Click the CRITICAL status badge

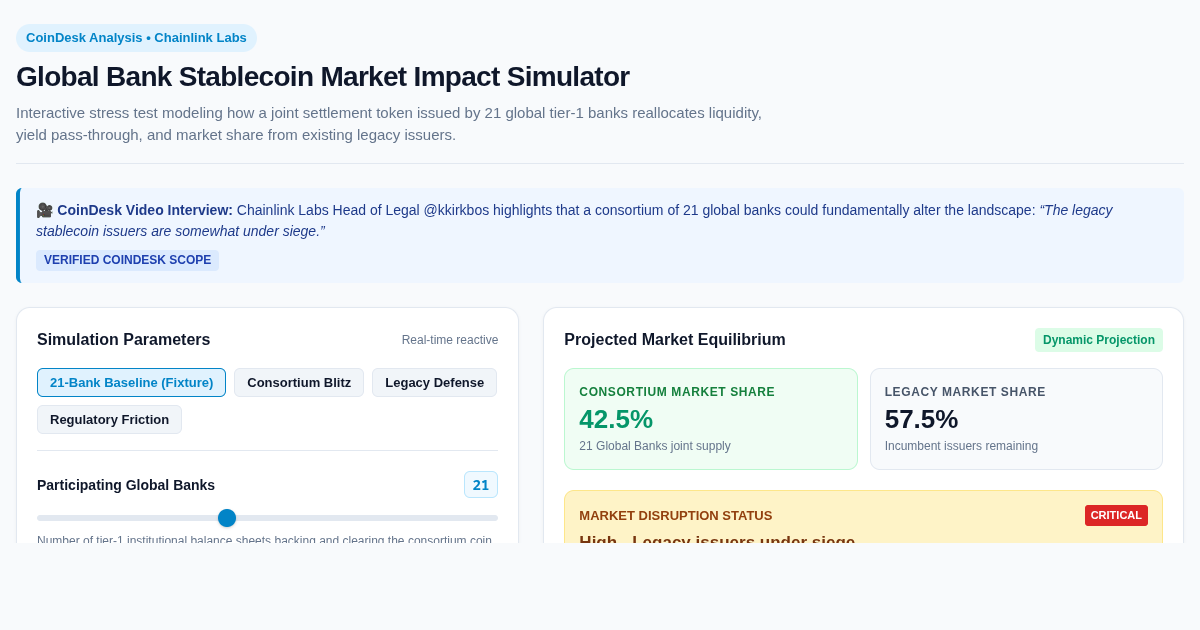coord(1116,515)
